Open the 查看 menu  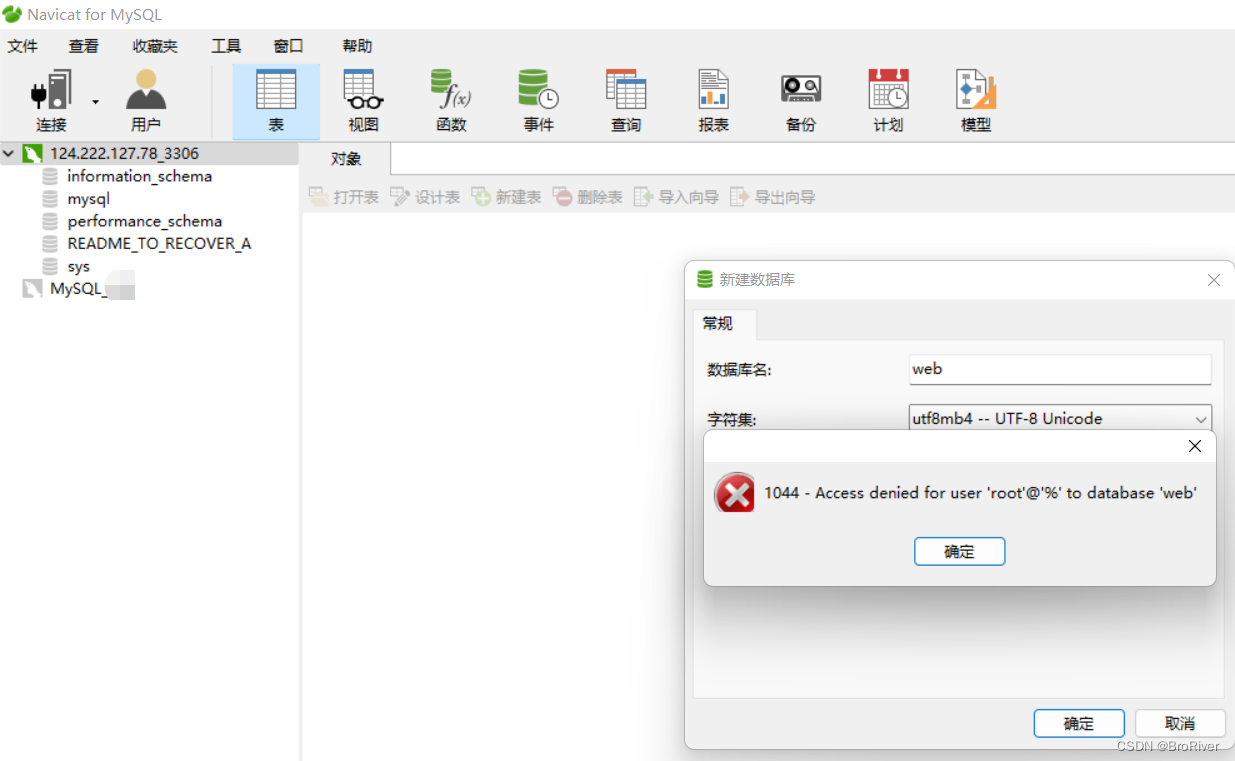point(84,46)
